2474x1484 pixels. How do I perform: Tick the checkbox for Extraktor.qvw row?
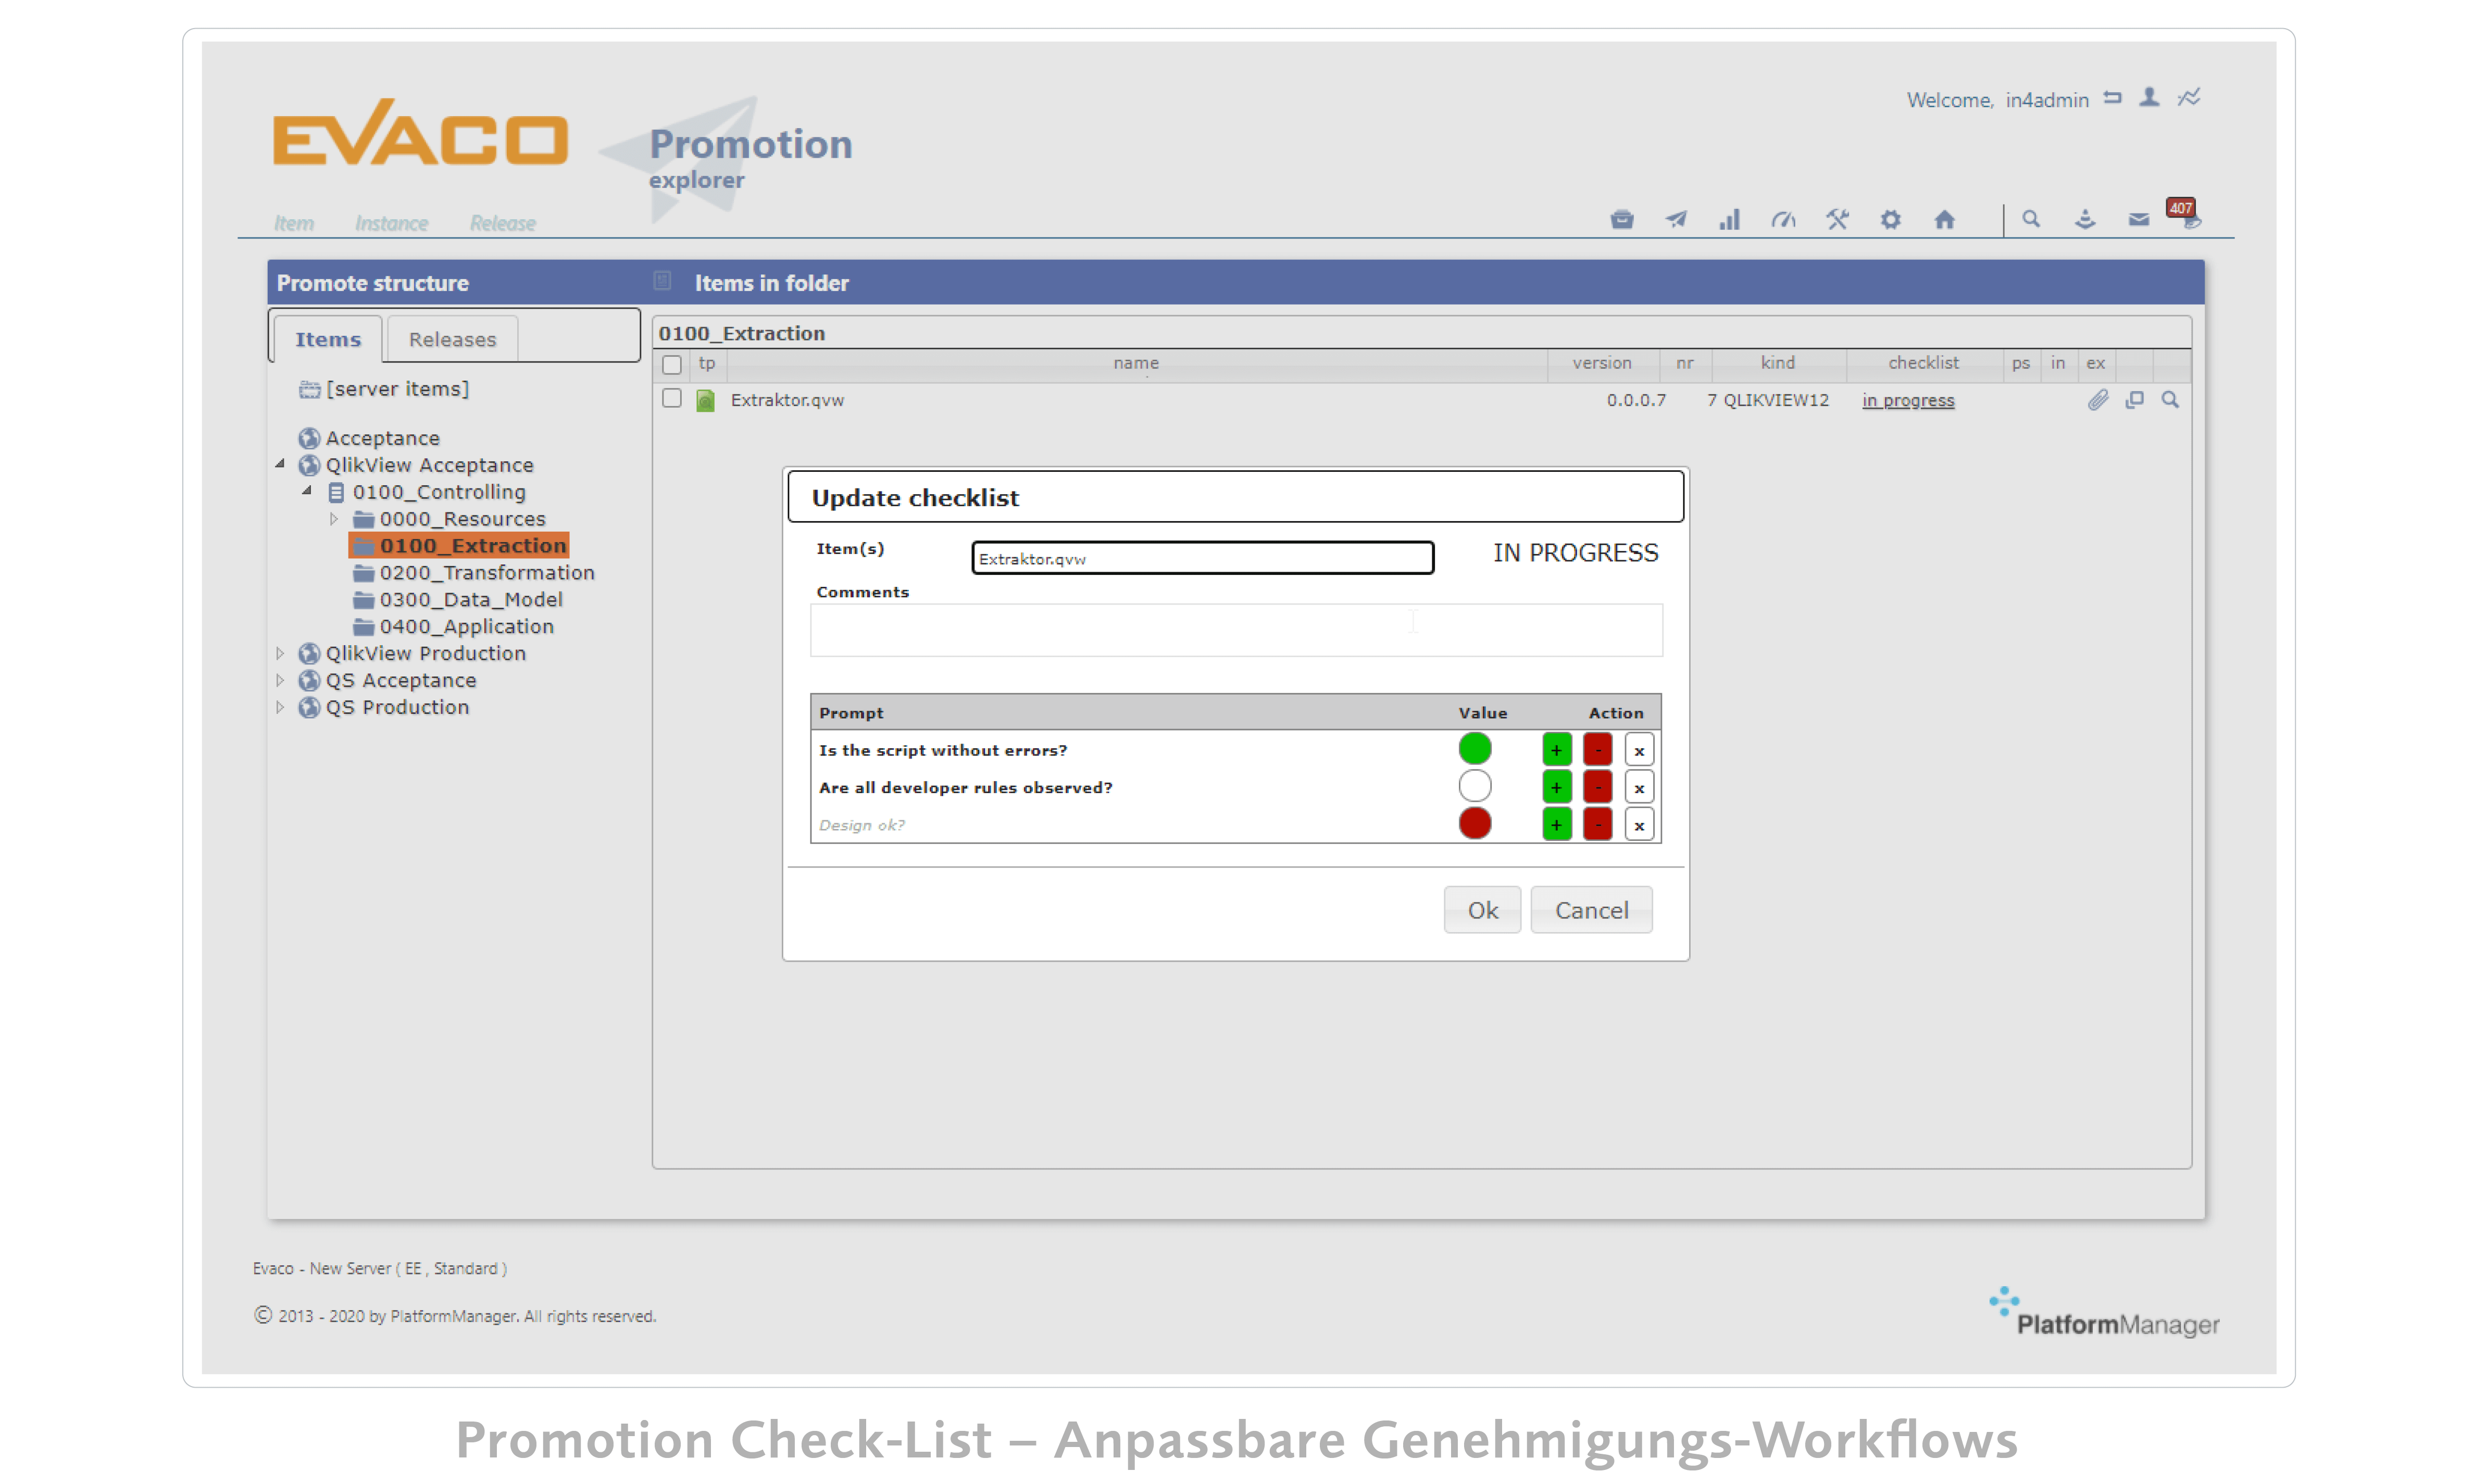(x=672, y=398)
